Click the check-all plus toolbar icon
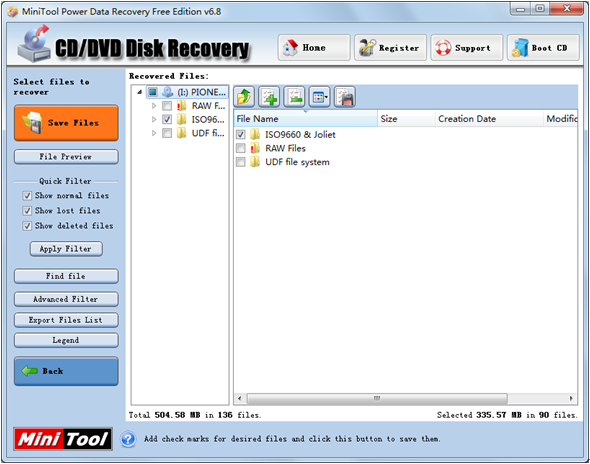Image resolution: width=590 pixels, height=464 pixels. (269, 97)
